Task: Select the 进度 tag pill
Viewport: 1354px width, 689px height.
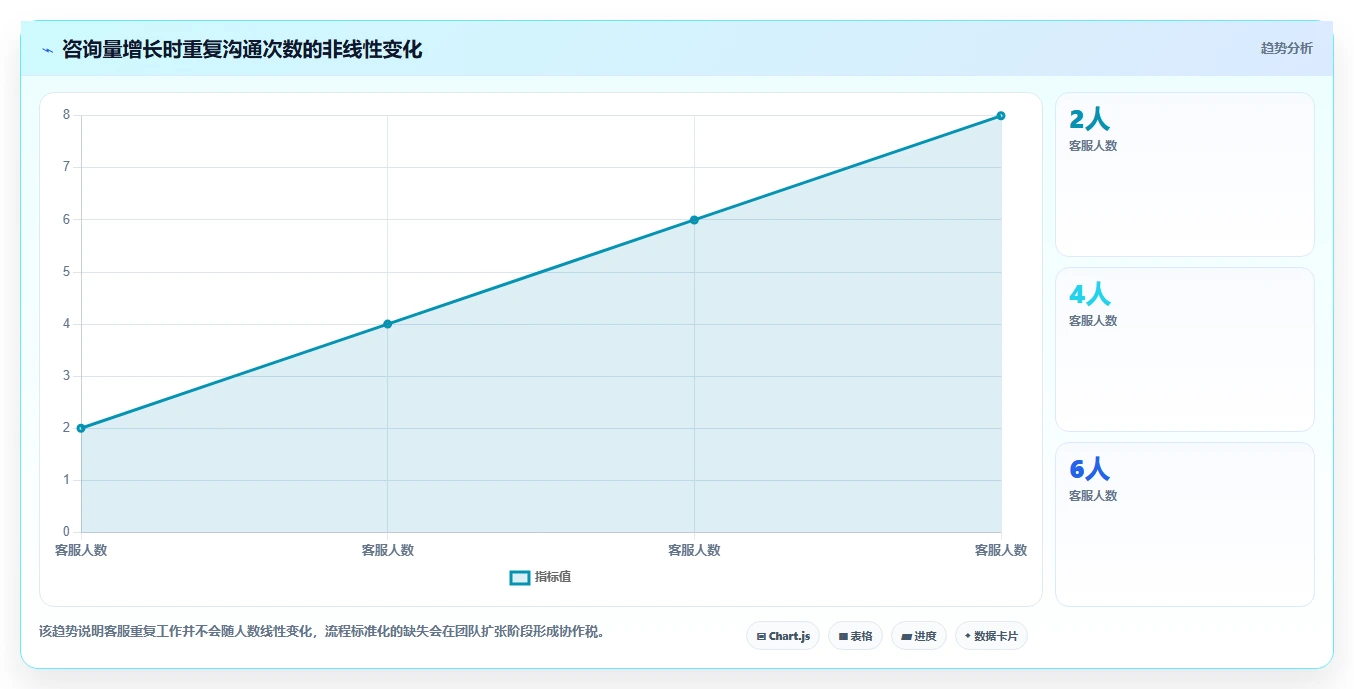Action: coord(919,636)
